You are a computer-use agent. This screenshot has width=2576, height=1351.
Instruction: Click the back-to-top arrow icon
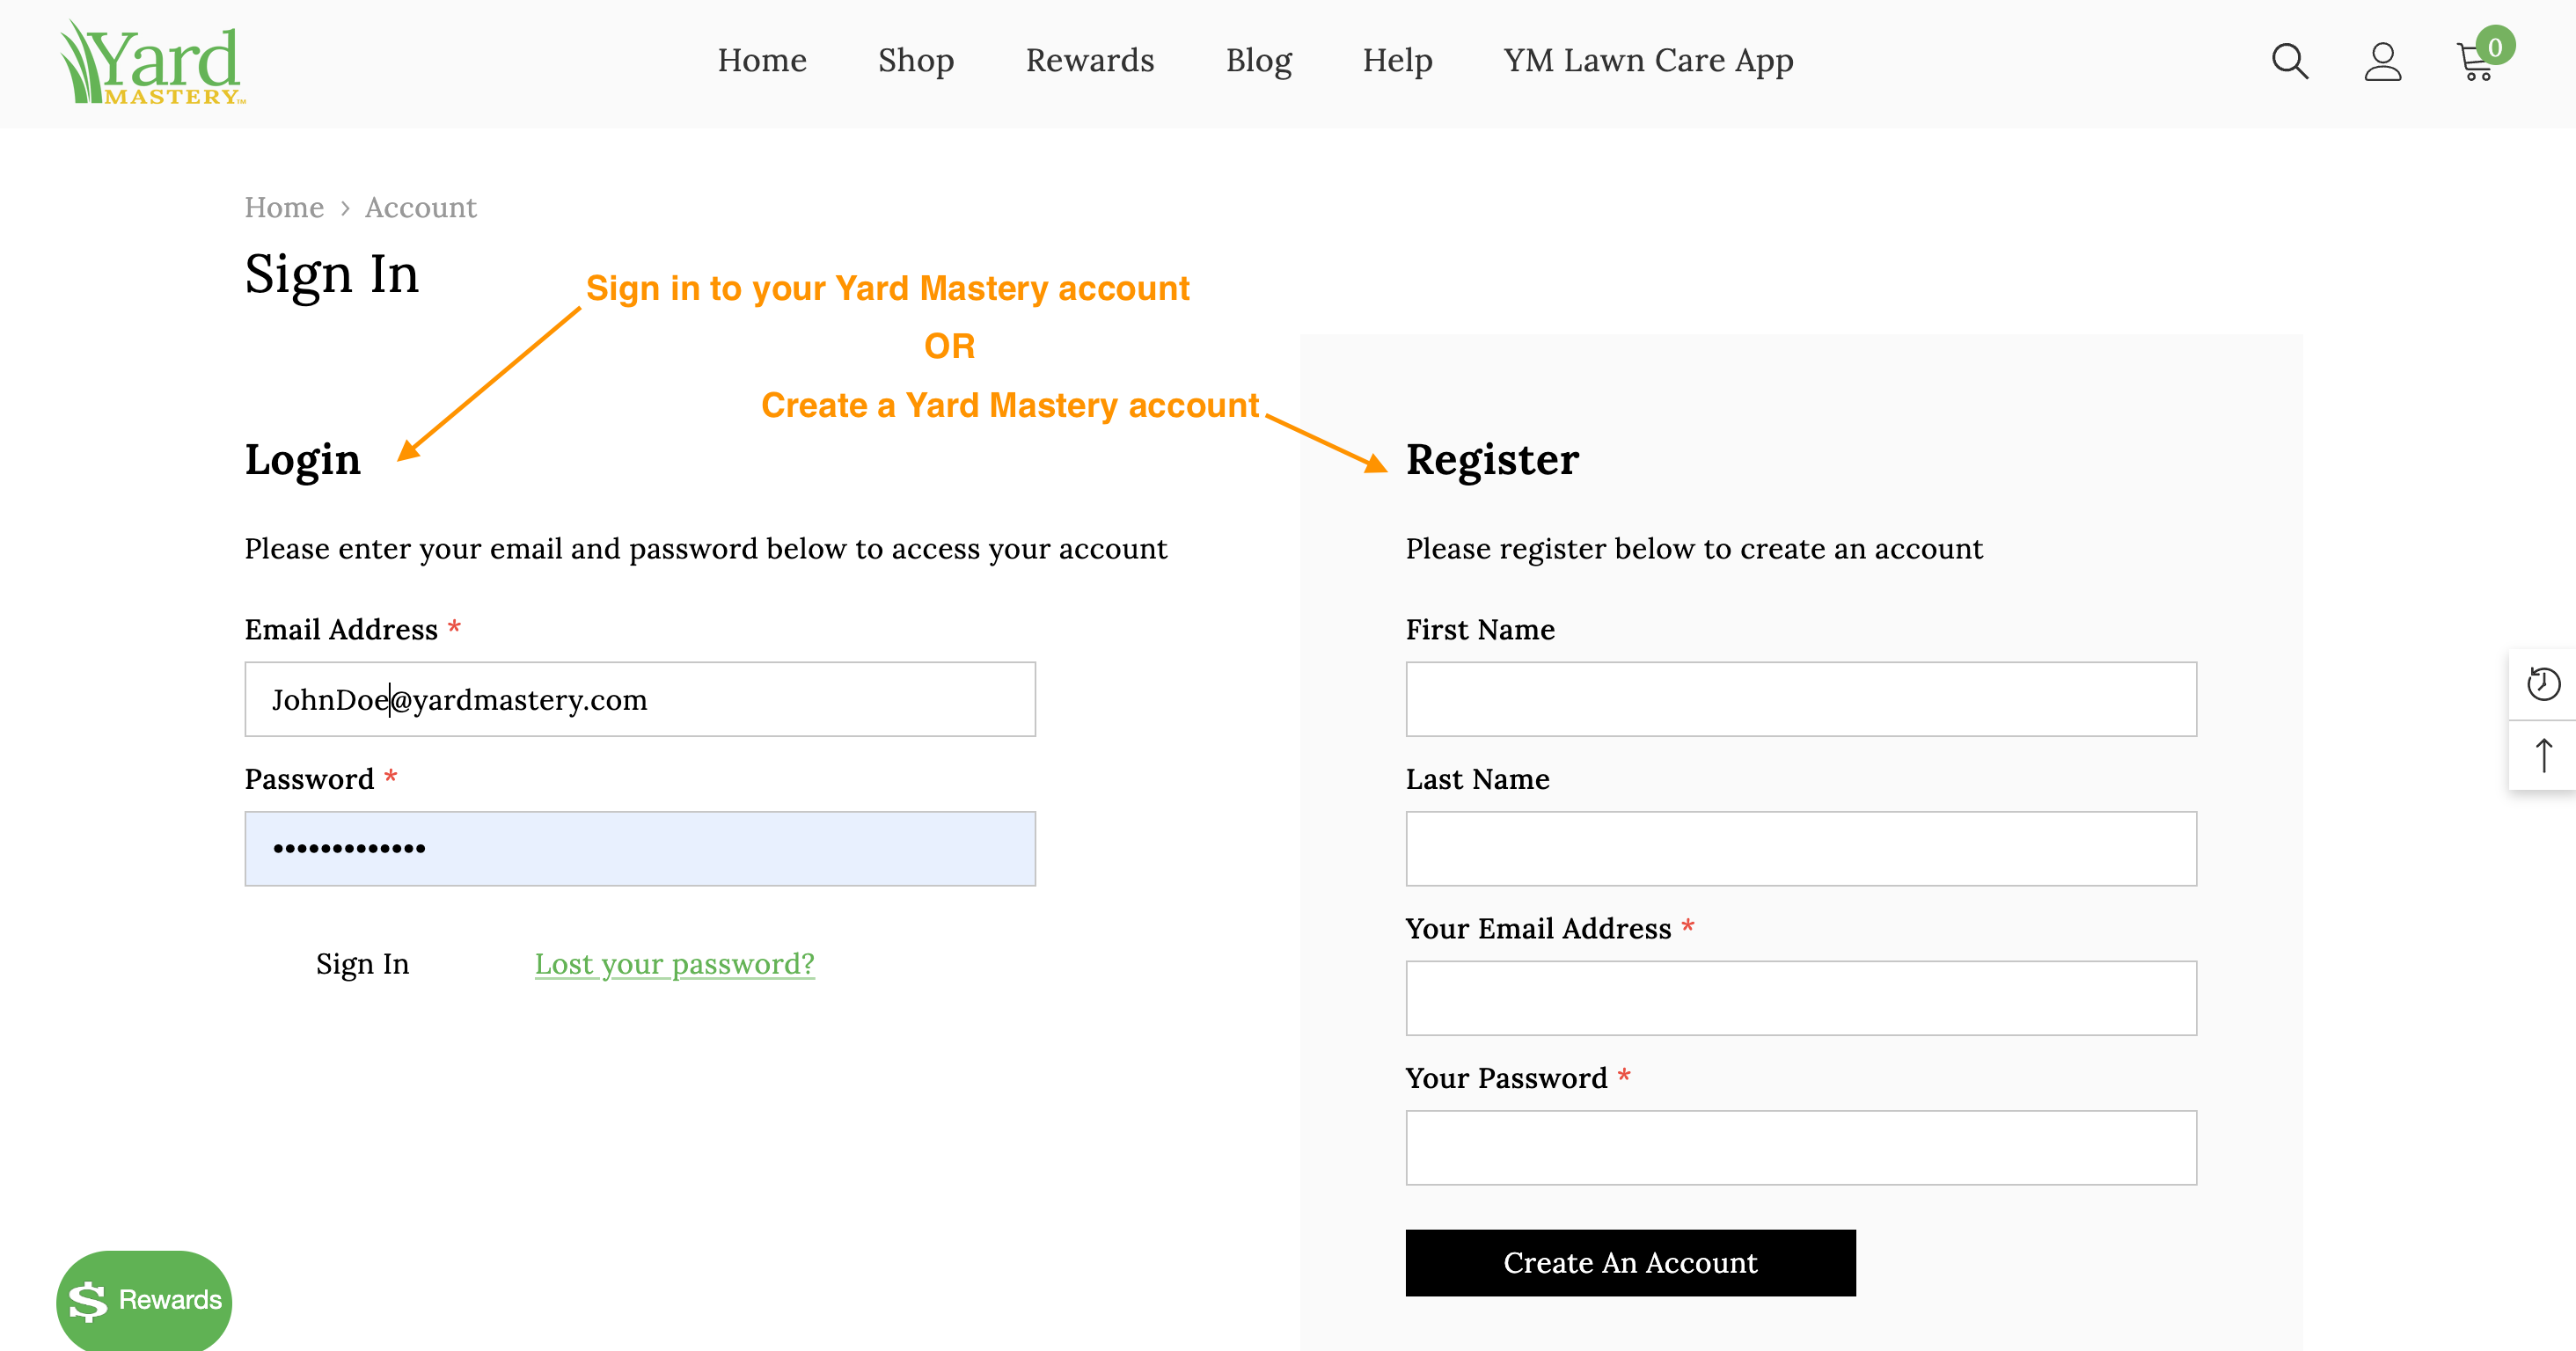[2543, 755]
